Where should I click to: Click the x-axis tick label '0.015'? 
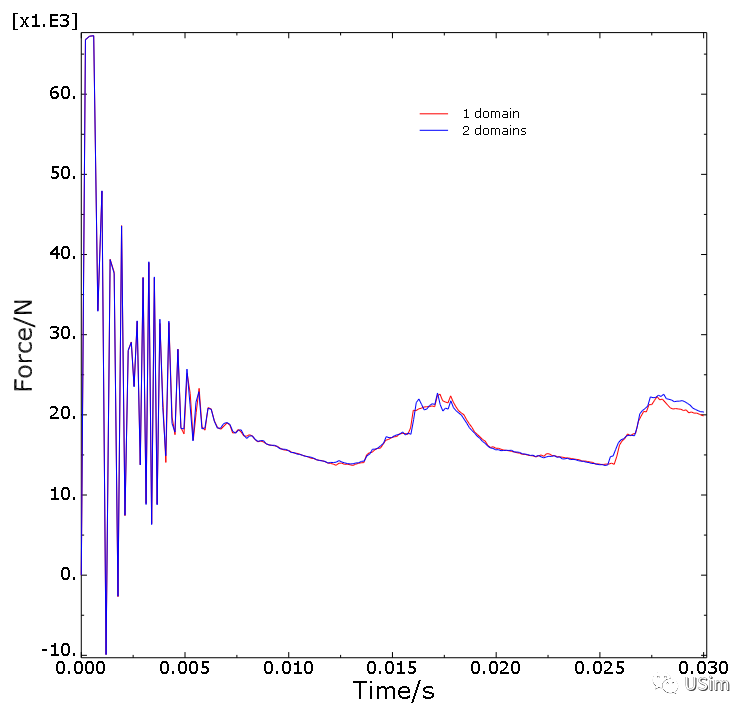(391, 668)
